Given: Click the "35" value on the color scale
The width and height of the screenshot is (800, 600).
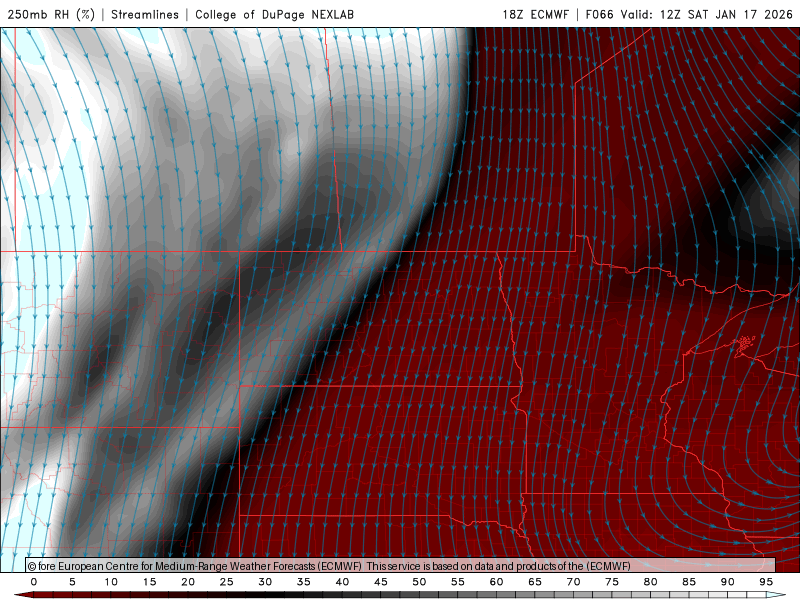Looking at the screenshot, I should [x=304, y=582].
